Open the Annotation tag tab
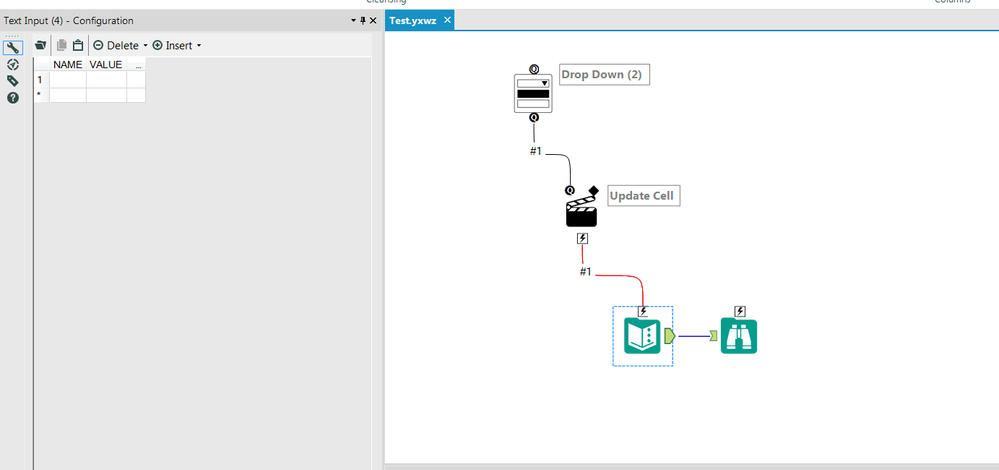The width and height of the screenshot is (999, 470). pyautogui.click(x=13, y=81)
